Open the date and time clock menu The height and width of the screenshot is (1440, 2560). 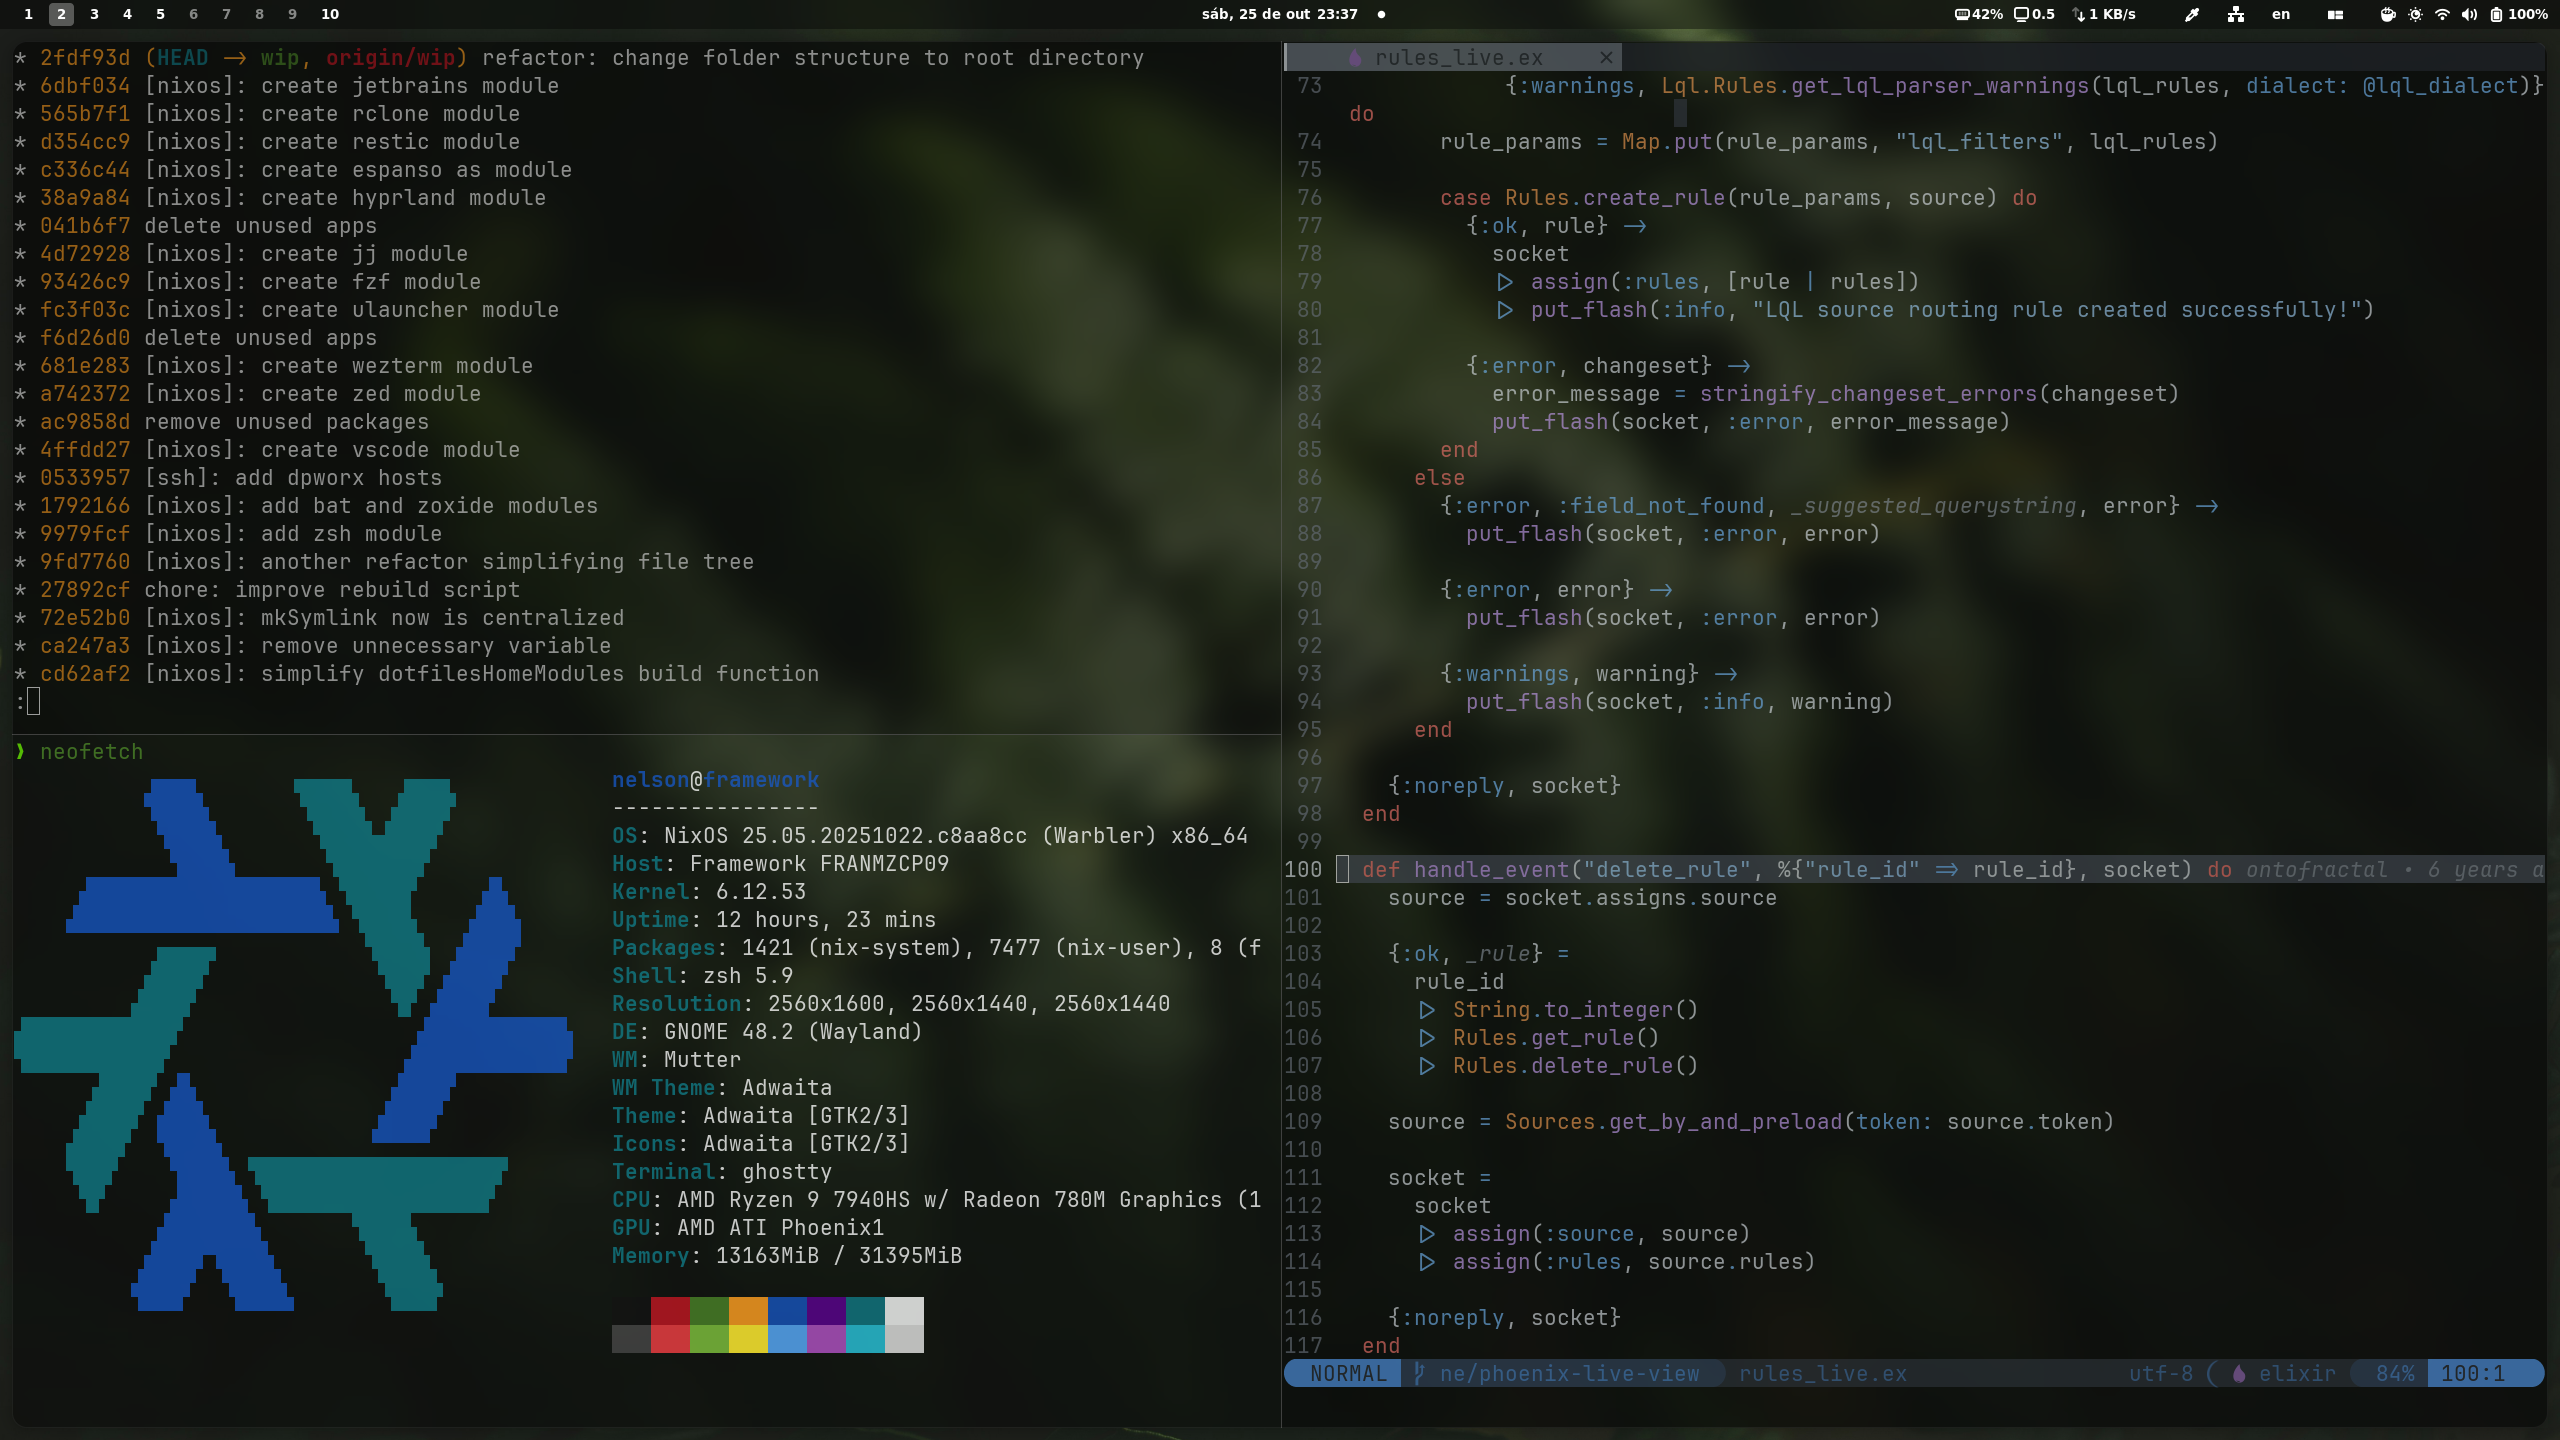[1279, 14]
